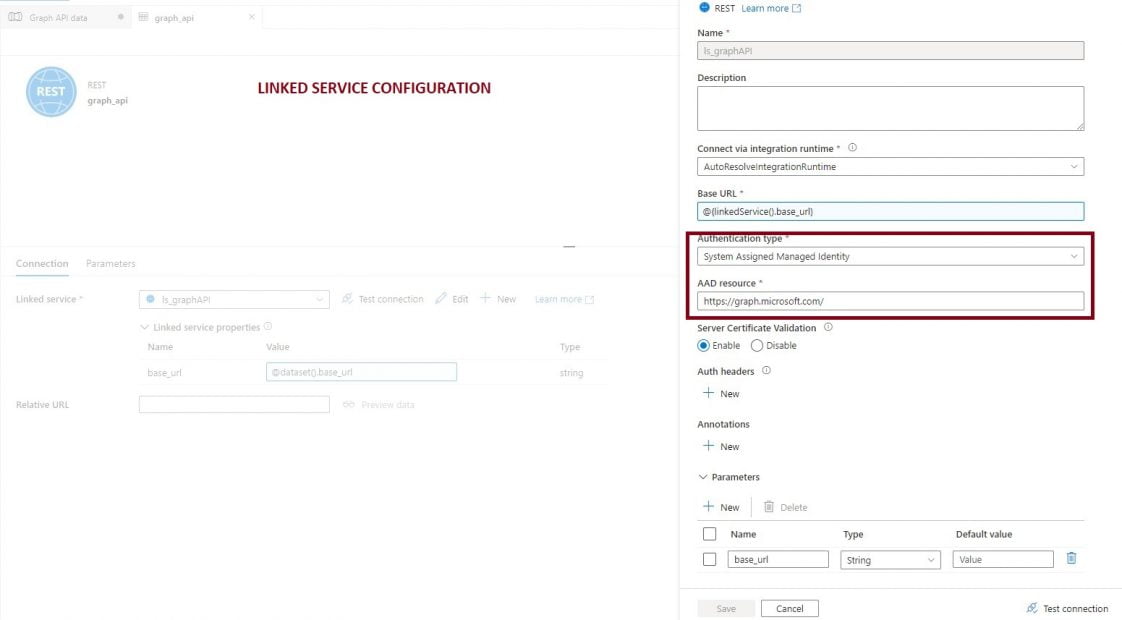Click the Relative URL input field
The image size is (1122, 620).
click(x=232, y=404)
